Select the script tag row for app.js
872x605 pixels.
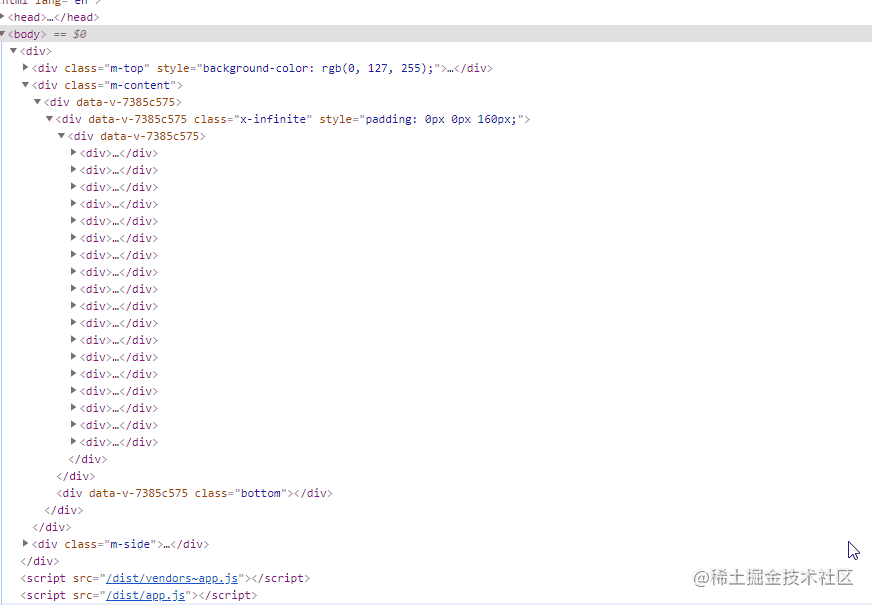(x=139, y=596)
